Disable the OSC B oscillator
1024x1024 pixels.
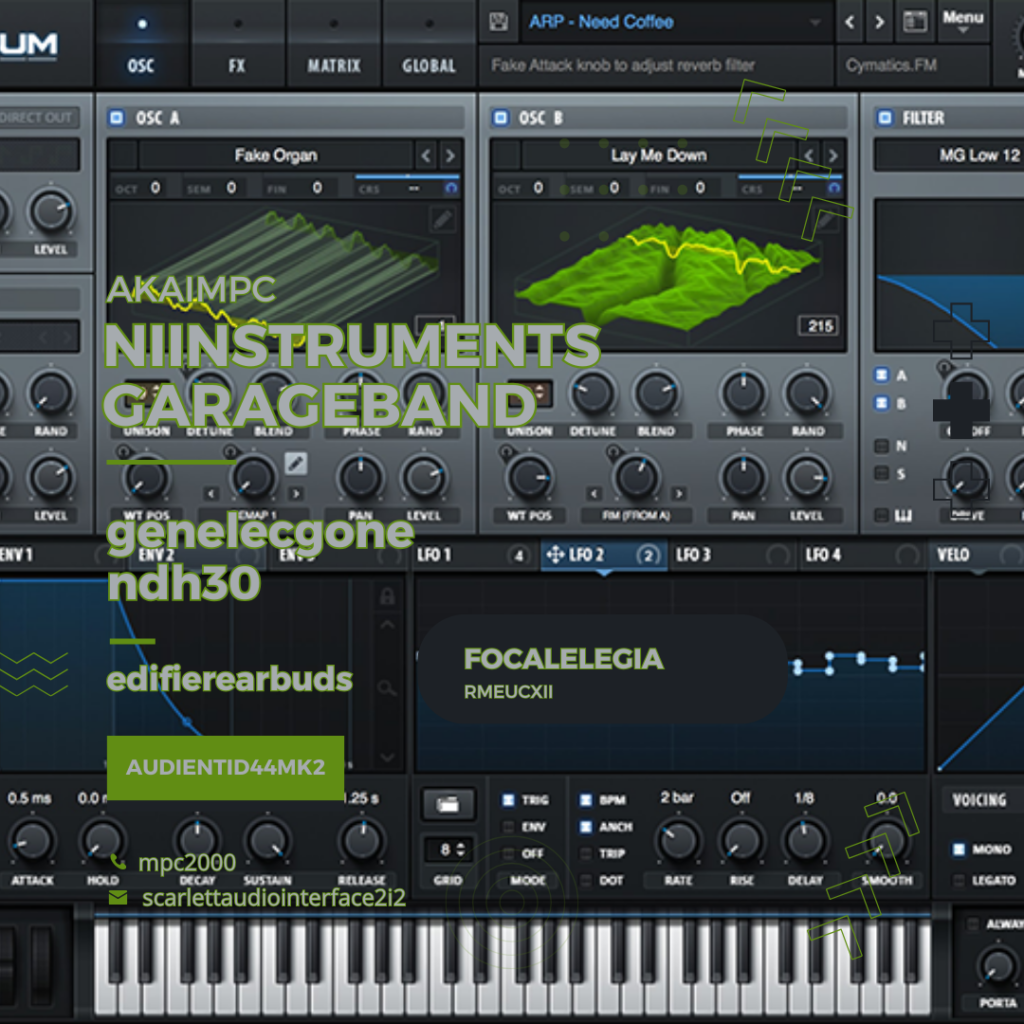[x=500, y=118]
